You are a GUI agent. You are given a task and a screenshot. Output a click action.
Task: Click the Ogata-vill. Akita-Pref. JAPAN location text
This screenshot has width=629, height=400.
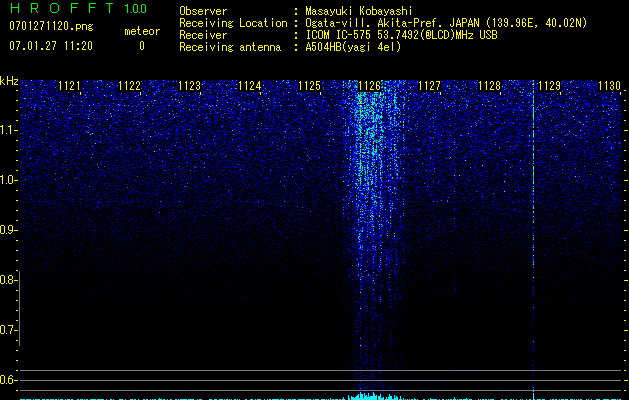click(446, 23)
